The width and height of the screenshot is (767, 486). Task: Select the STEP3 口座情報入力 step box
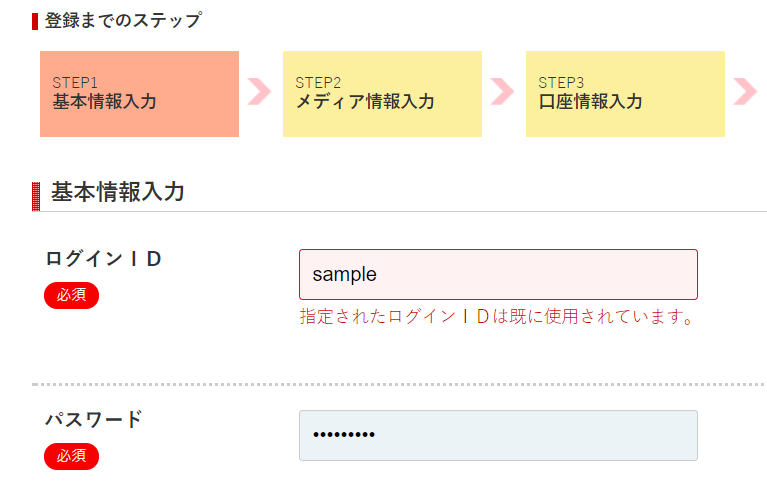click(625, 94)
